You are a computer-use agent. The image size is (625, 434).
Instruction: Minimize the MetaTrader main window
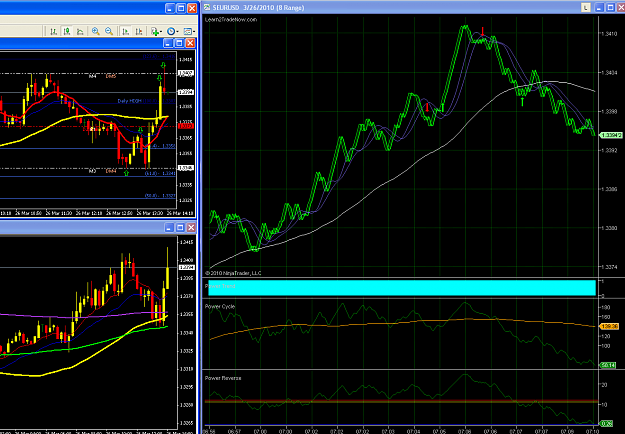(170, 8)
